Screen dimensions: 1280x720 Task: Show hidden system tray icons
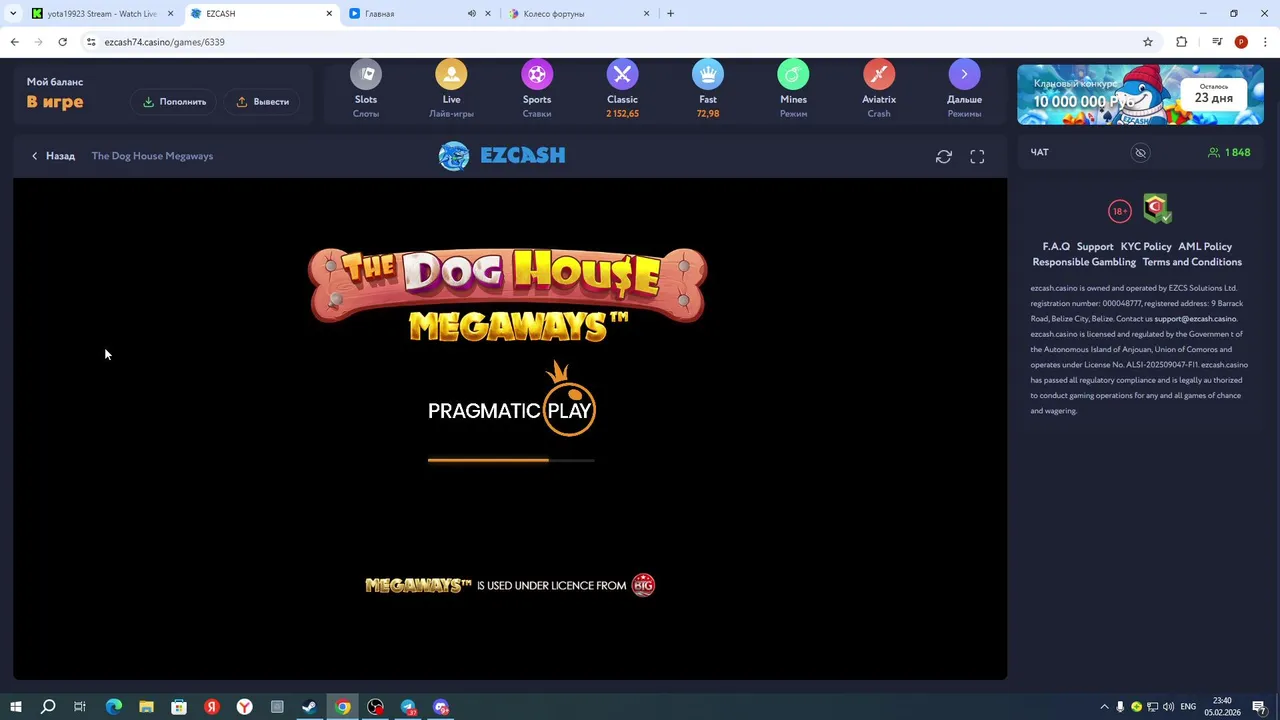(x=1104, y=707)
